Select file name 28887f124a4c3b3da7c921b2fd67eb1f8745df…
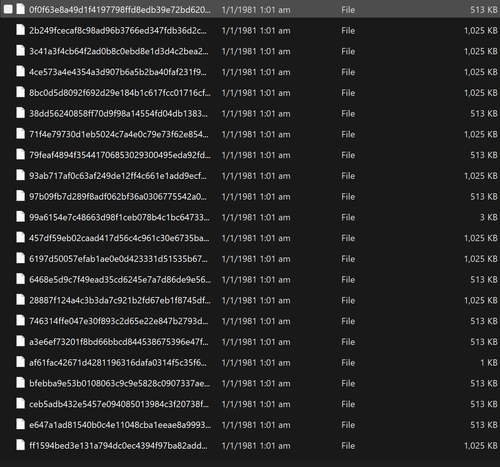This screenshot has width=500, height=467. (120, 300)
